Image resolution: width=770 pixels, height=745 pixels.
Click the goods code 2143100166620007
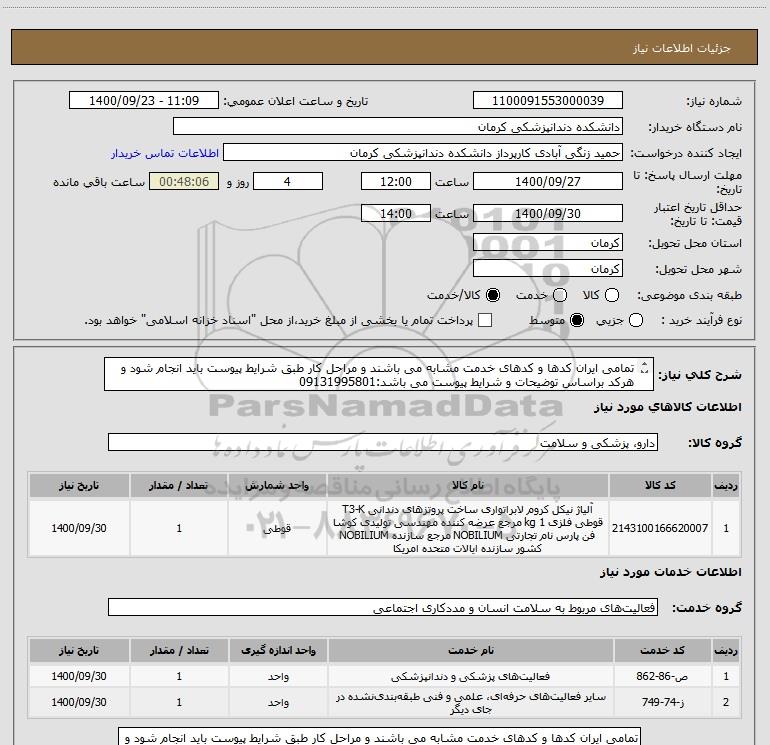click(x=660, y=528)
